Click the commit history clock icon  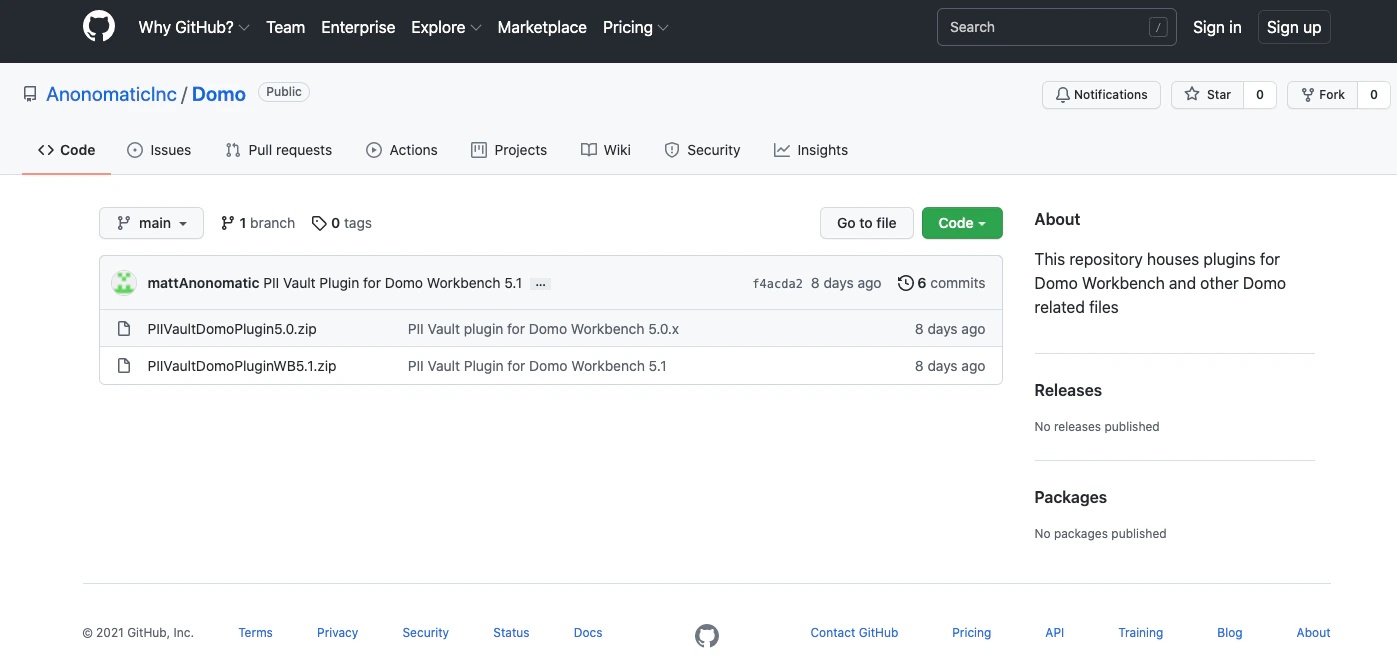point(906,283)
